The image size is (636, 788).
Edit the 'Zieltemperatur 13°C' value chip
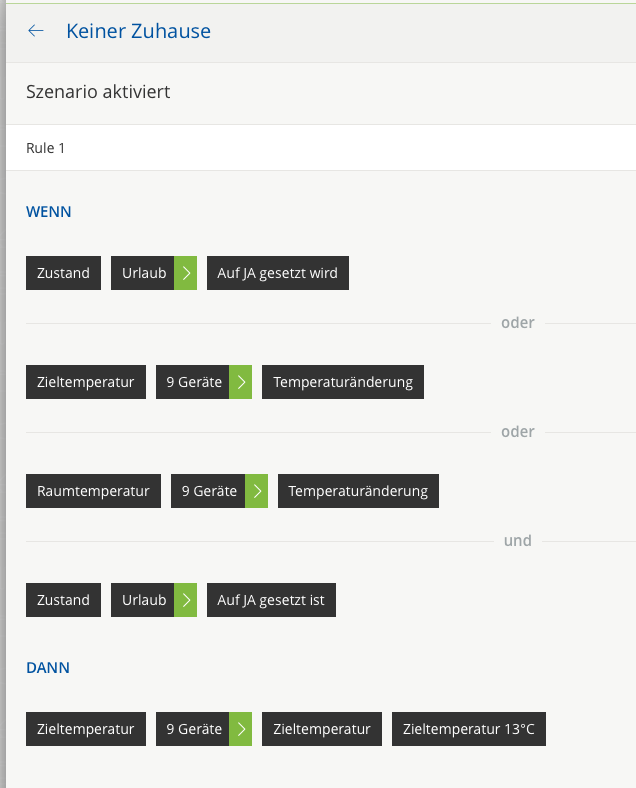click(468, 729)
